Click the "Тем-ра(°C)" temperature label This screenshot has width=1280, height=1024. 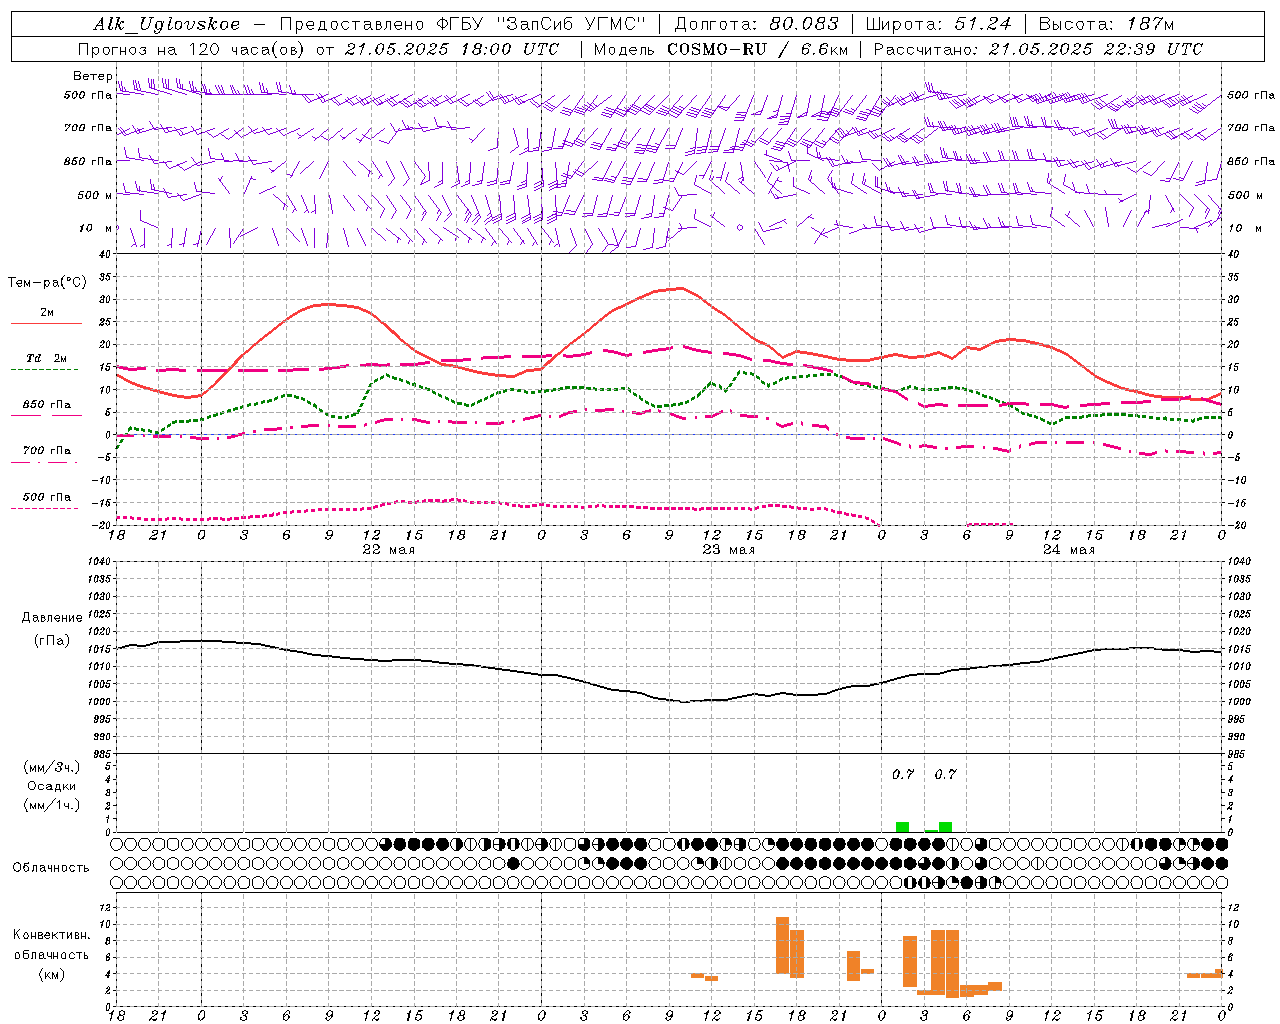[47, 283]
